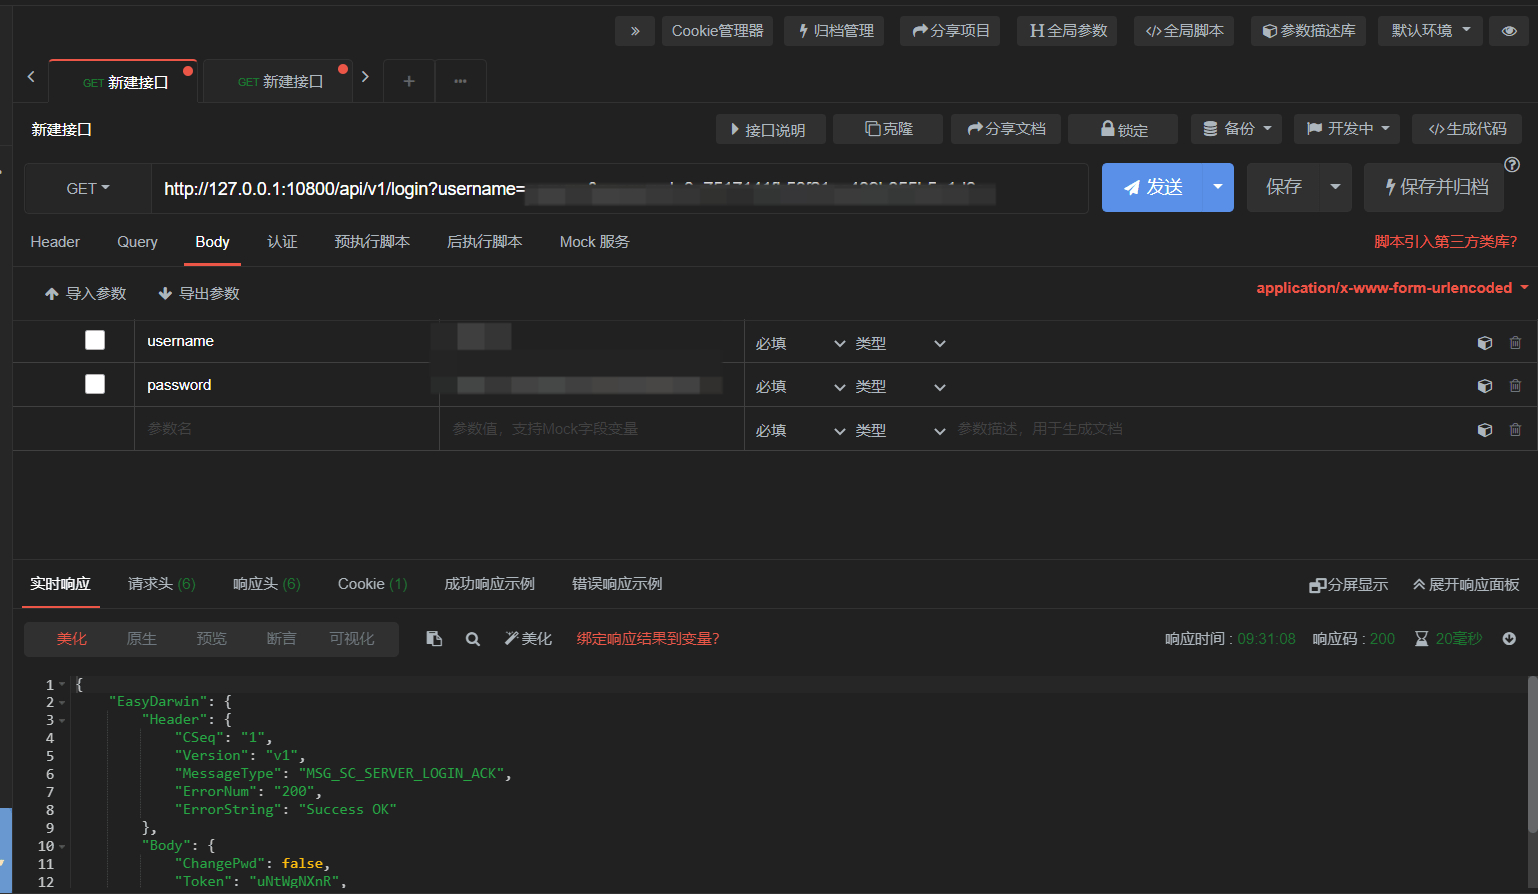This screenshot has height=894, width=1538.
Task: Send the request with 发送 button
Action: click(1152, 187)
